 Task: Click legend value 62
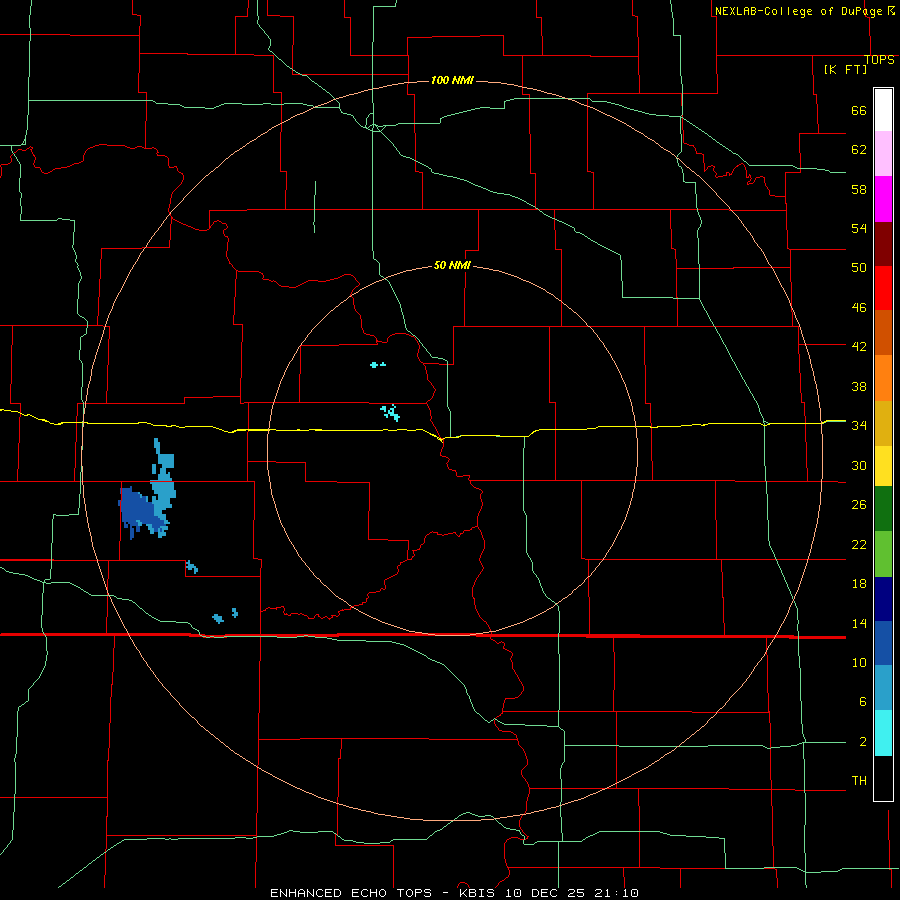point(859,150)
